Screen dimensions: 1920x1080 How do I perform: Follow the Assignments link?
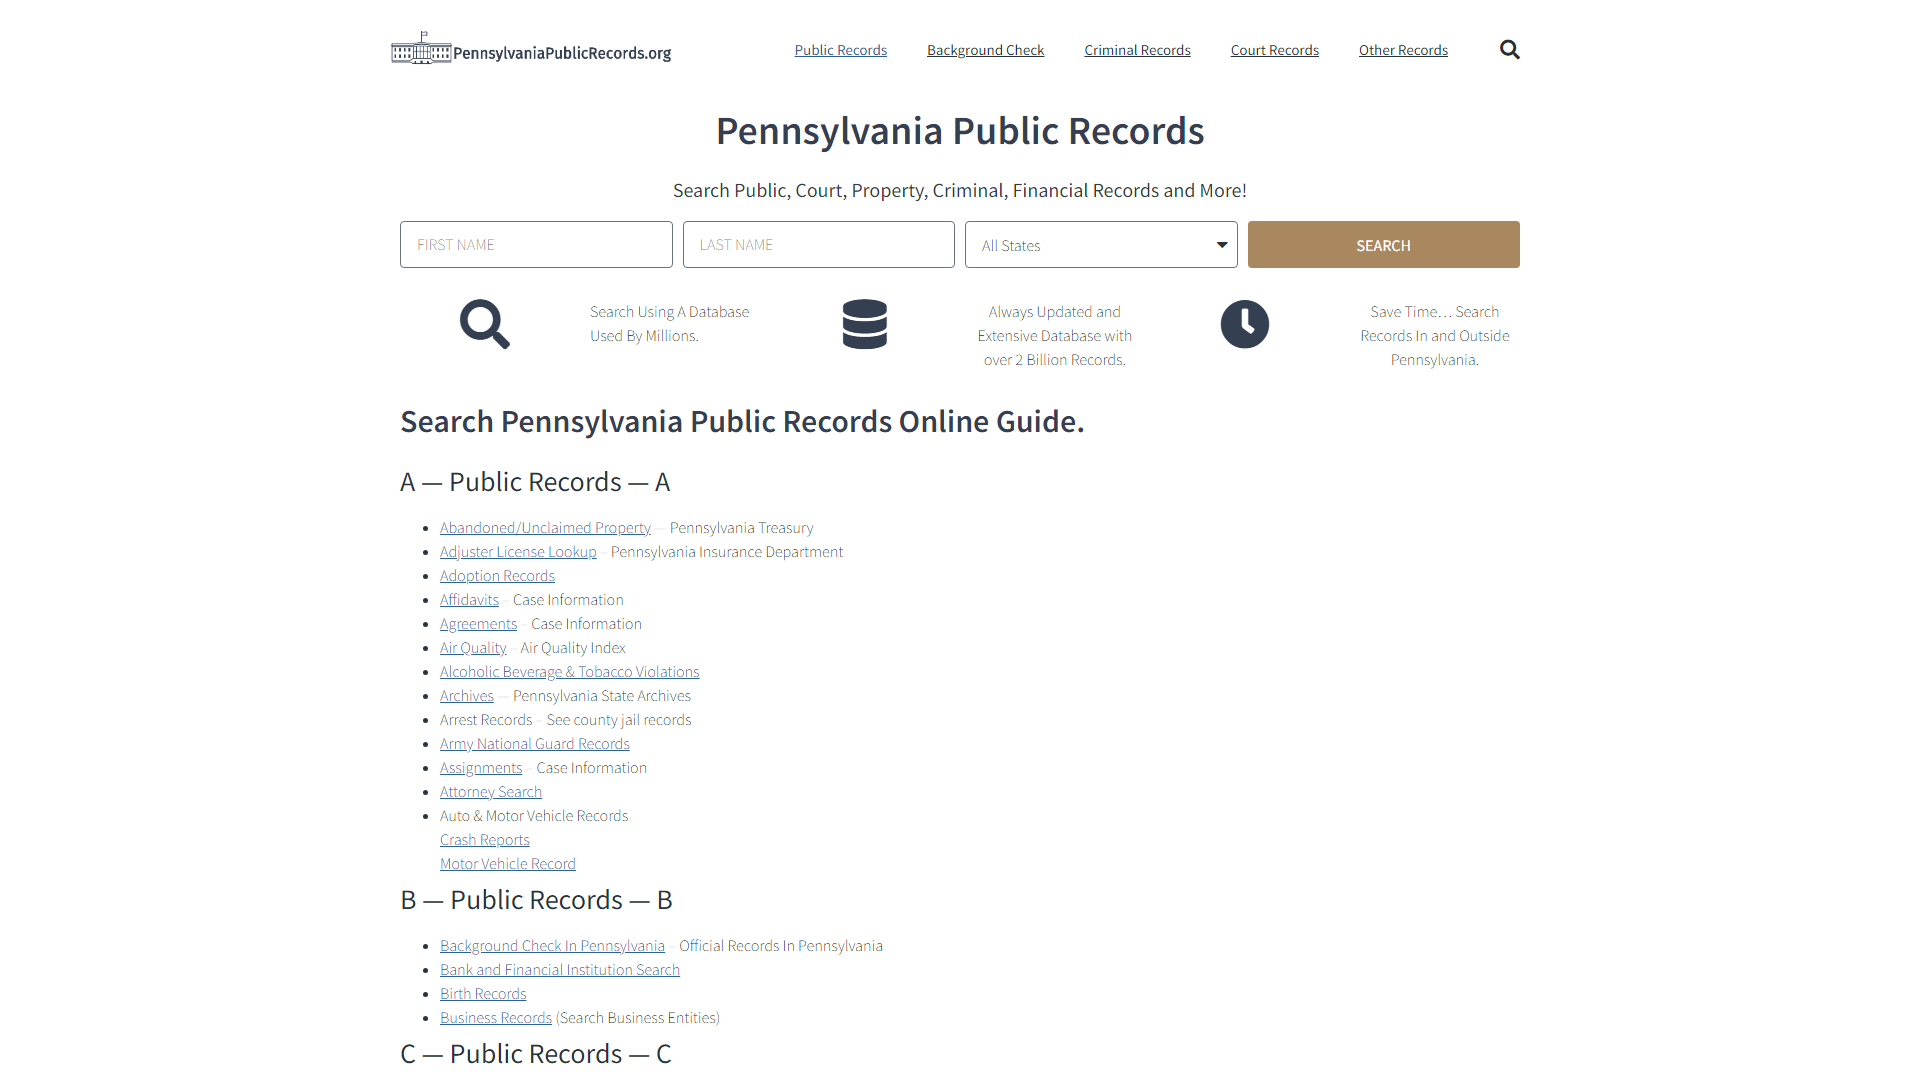click(481, 768)
